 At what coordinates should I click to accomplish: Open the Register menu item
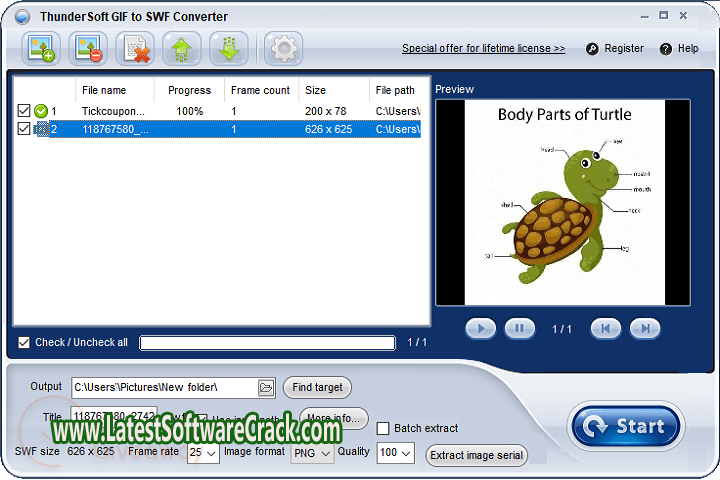[x=615, y=48]
